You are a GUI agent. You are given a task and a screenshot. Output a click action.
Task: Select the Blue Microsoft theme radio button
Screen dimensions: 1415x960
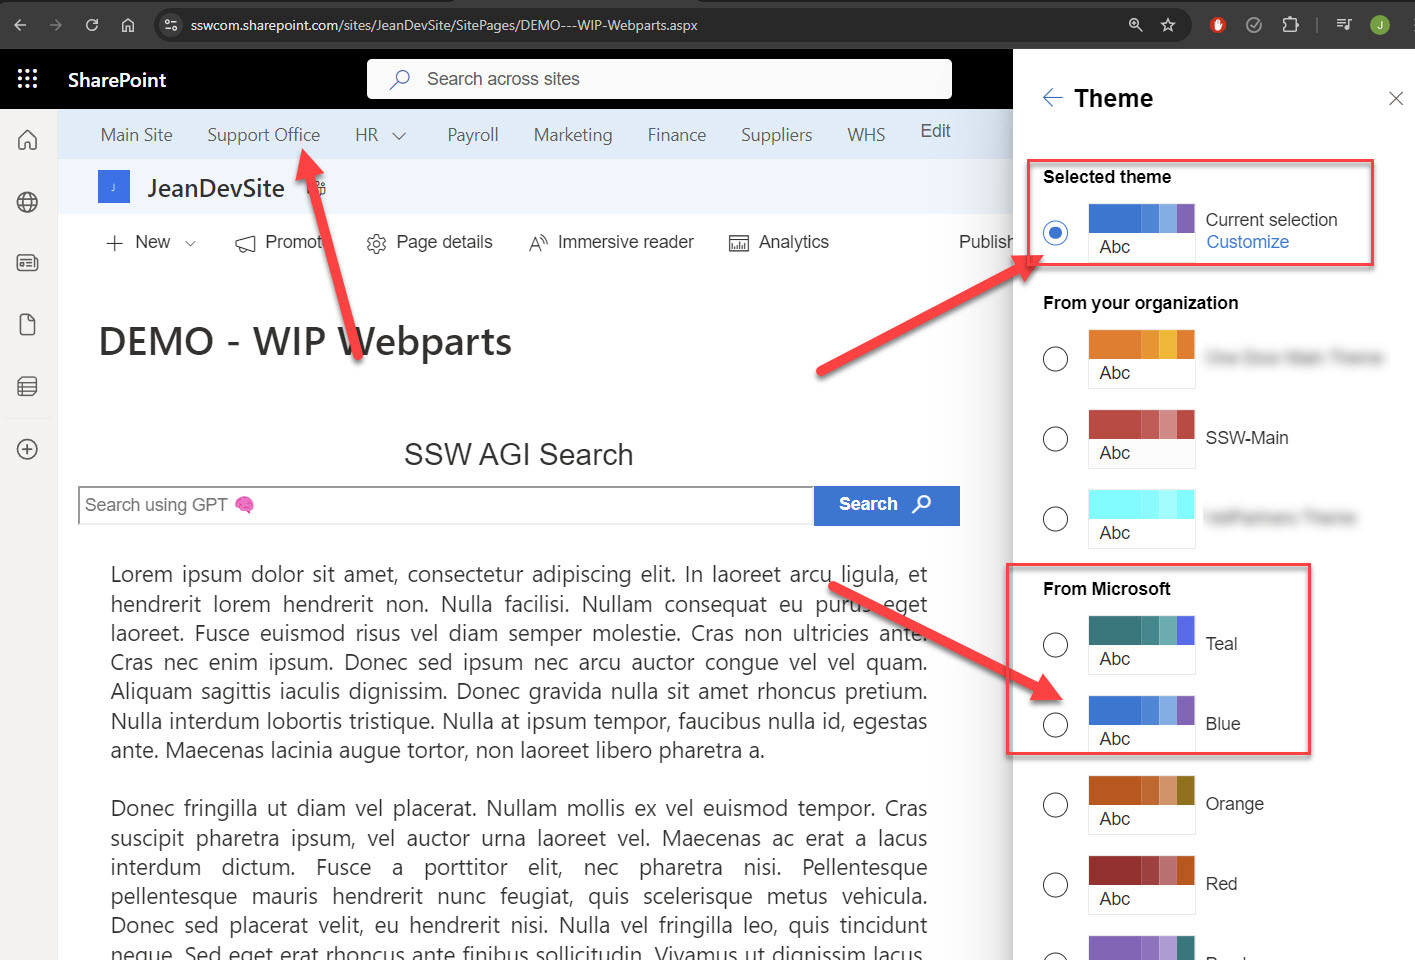(x=1055, y=725)
